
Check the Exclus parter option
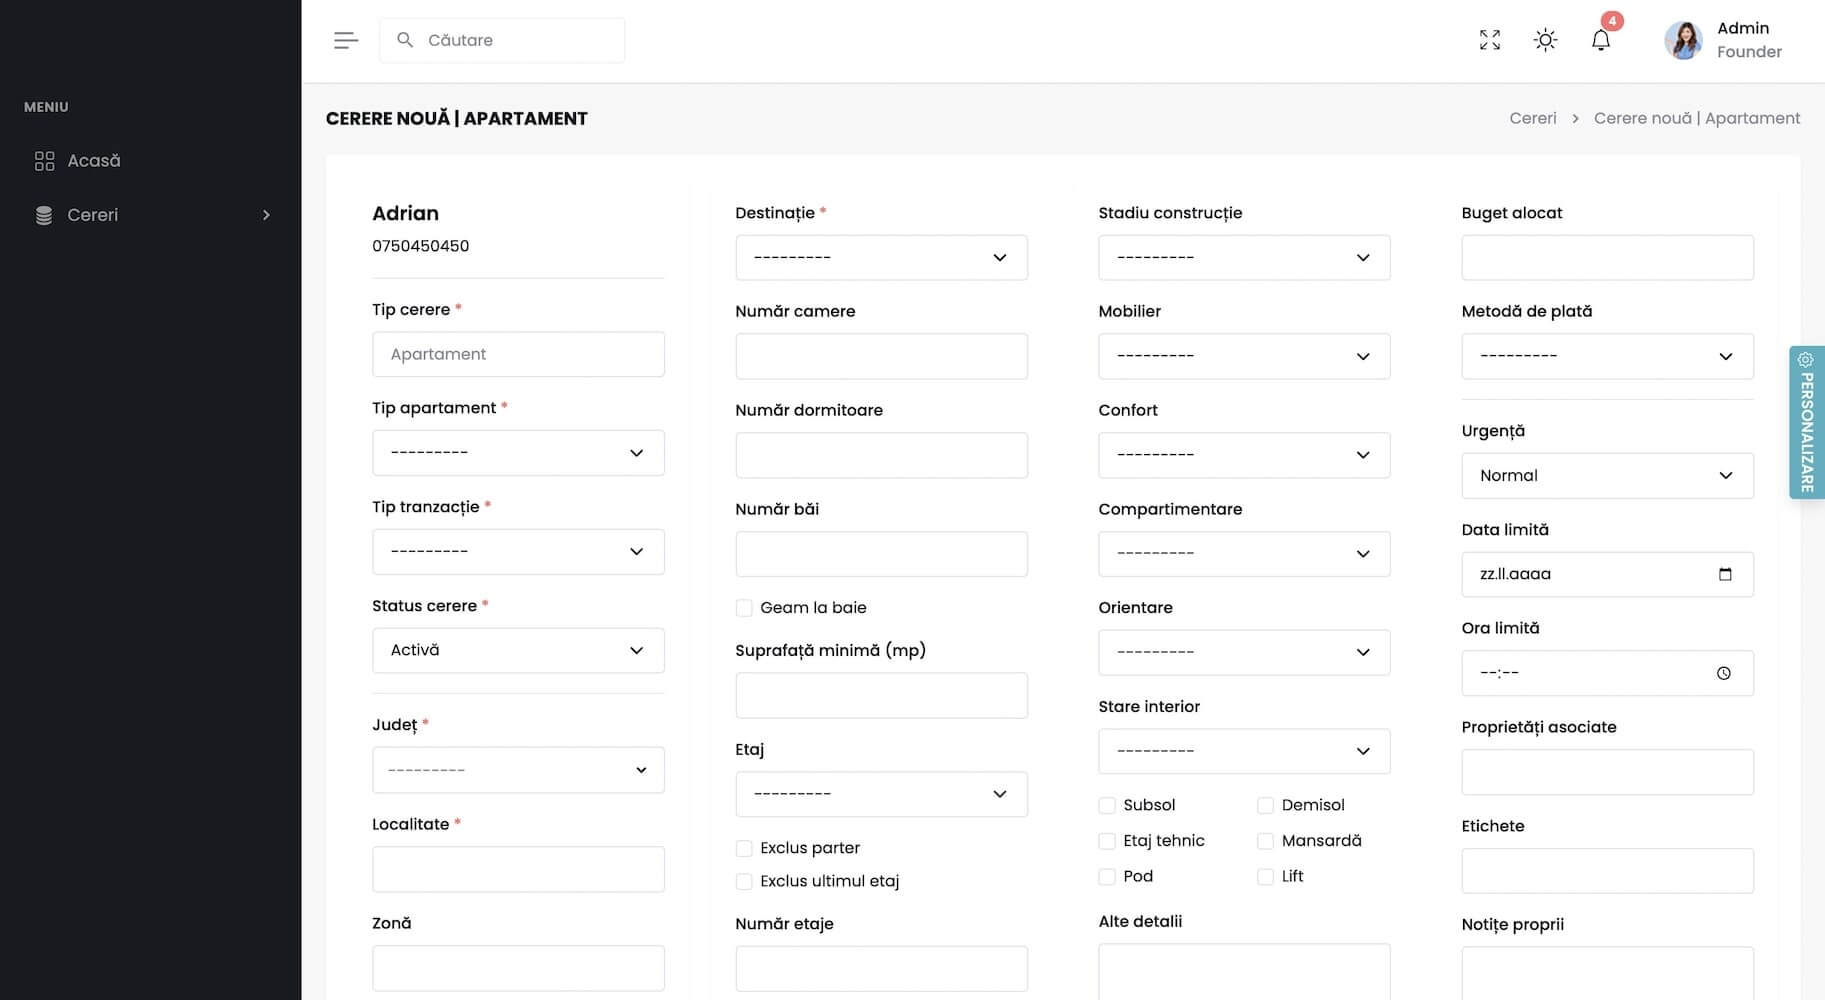tap(744, 849)
